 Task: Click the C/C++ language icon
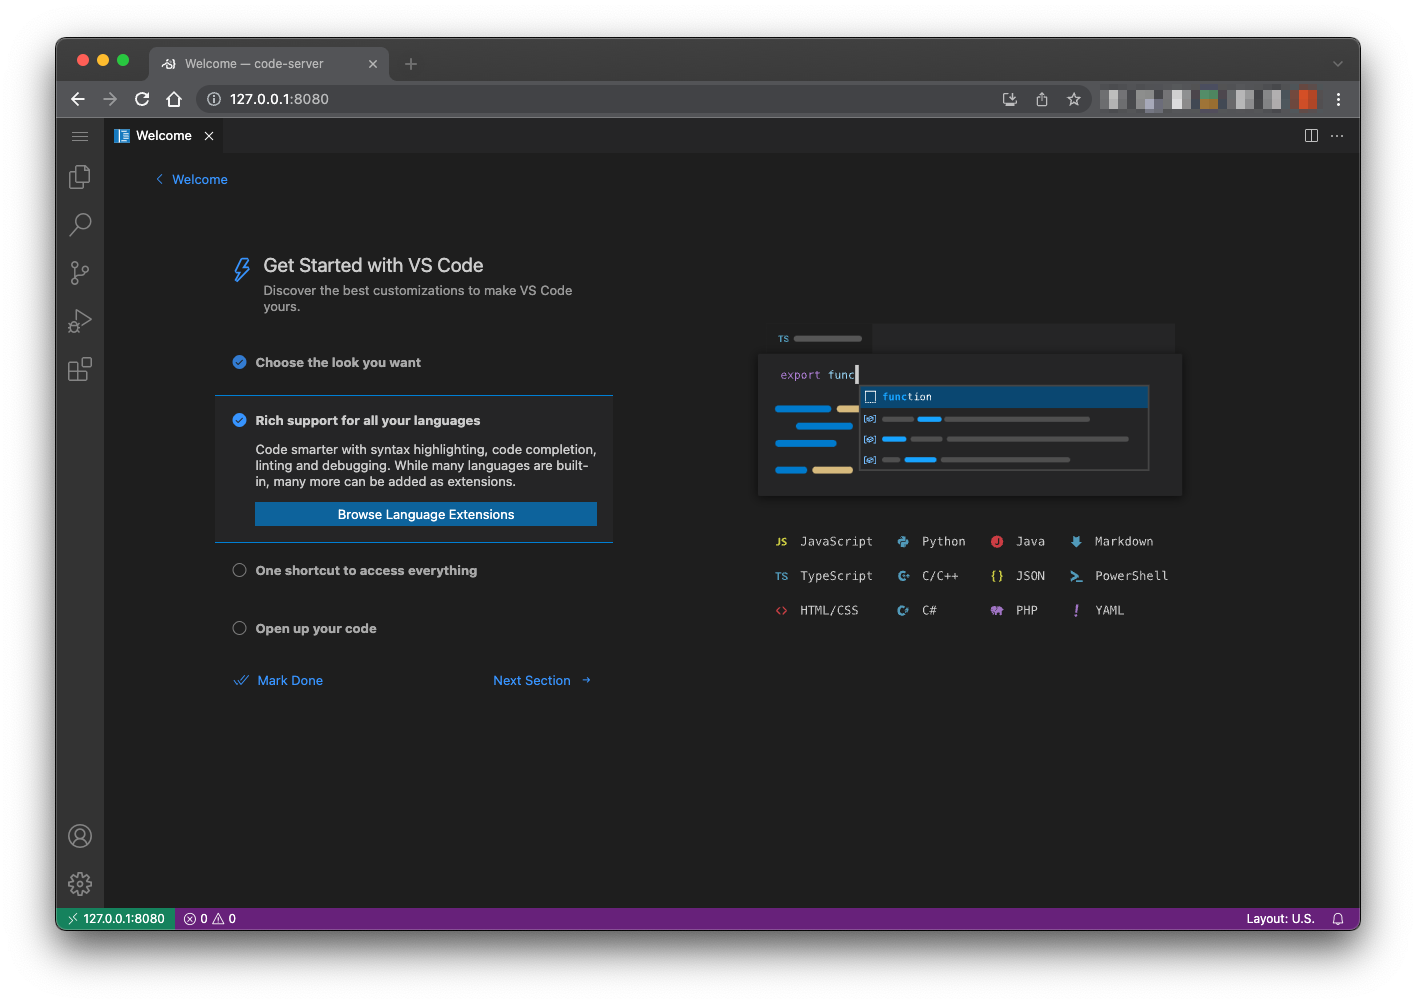pyautogui.click(x=903, y=576)
